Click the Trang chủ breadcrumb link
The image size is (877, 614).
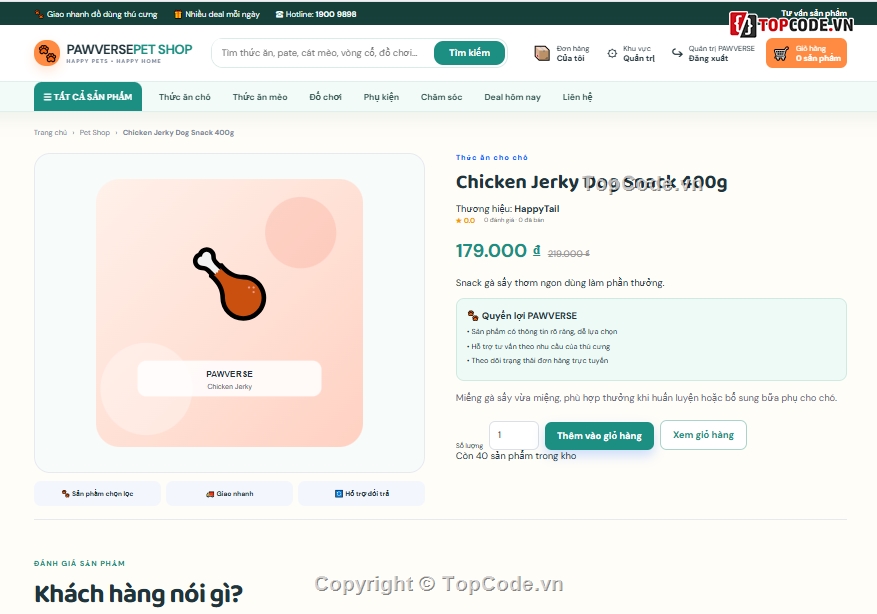pos(50,133)
